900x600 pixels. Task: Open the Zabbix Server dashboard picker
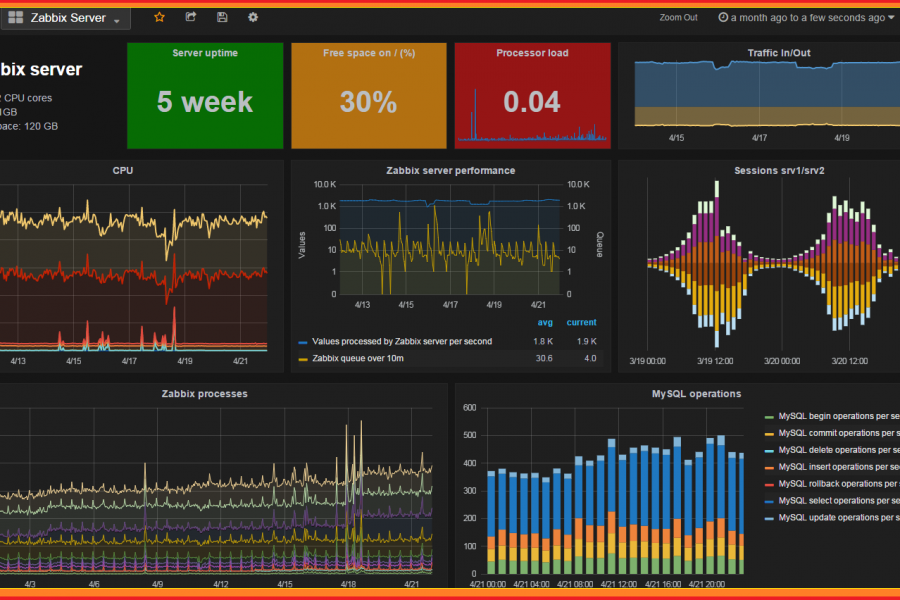(x=65, y=18)
